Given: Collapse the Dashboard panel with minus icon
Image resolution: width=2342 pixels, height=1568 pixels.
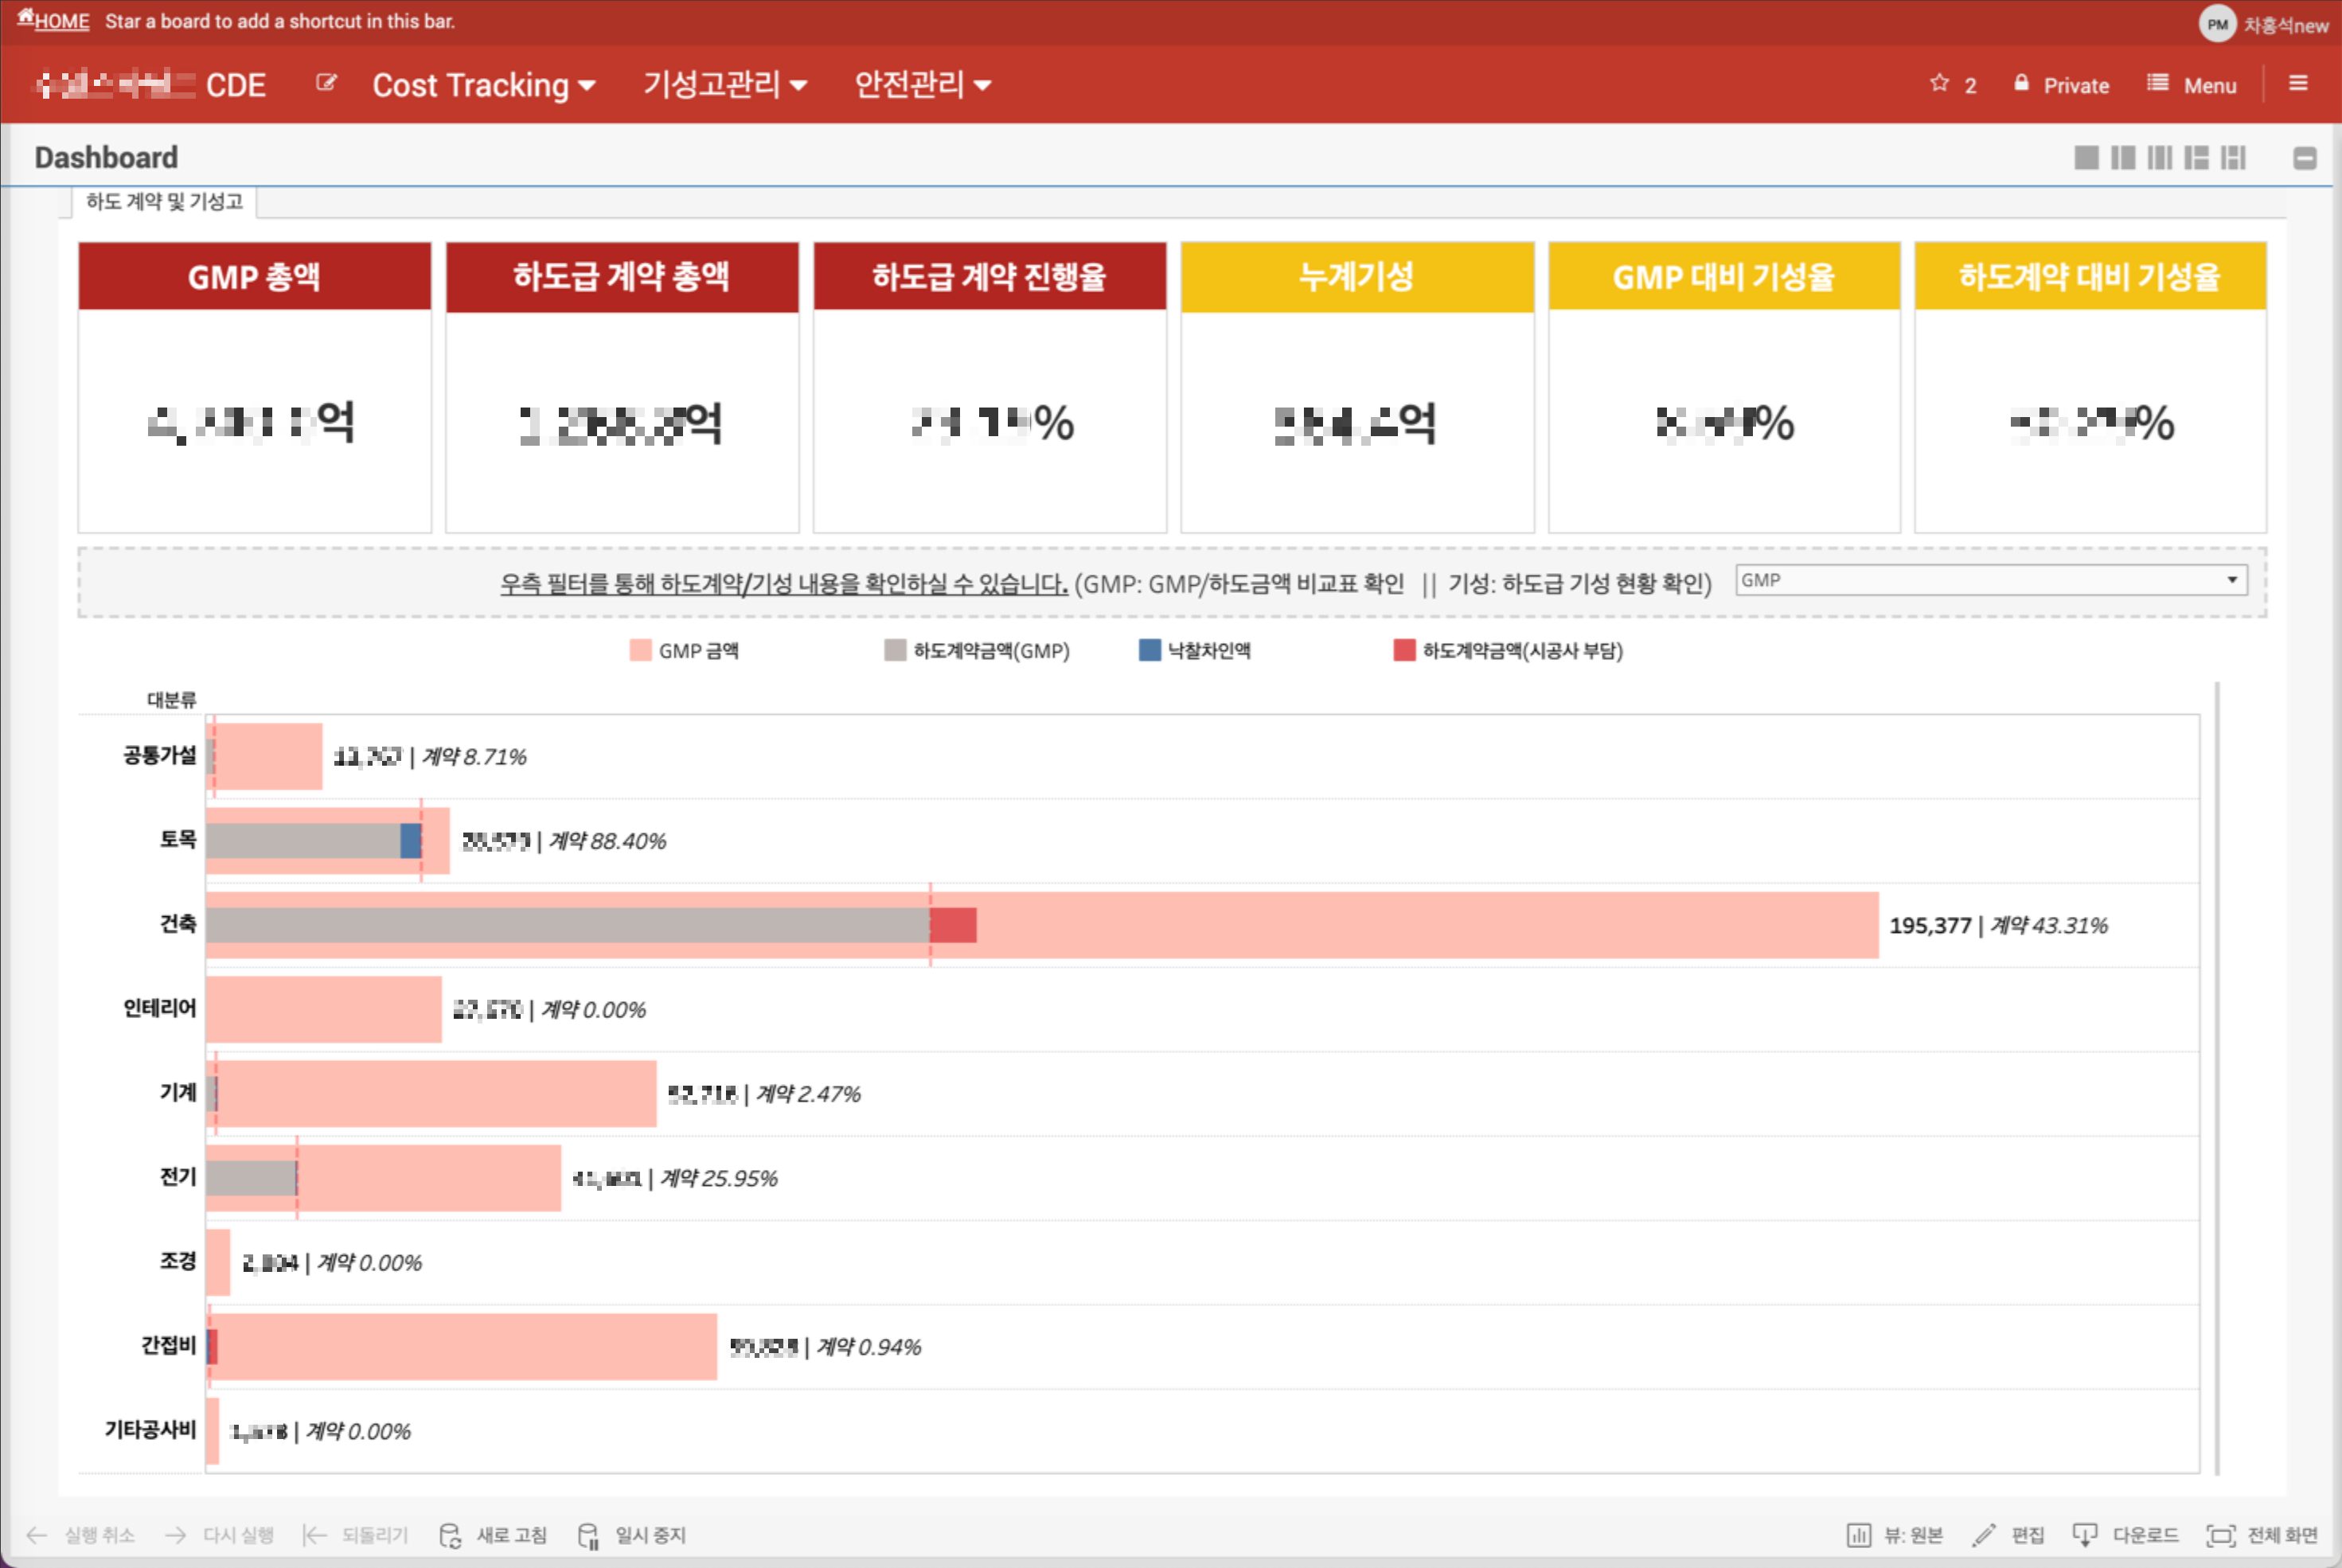Looking at the screenshot, I should point(2304,158).
